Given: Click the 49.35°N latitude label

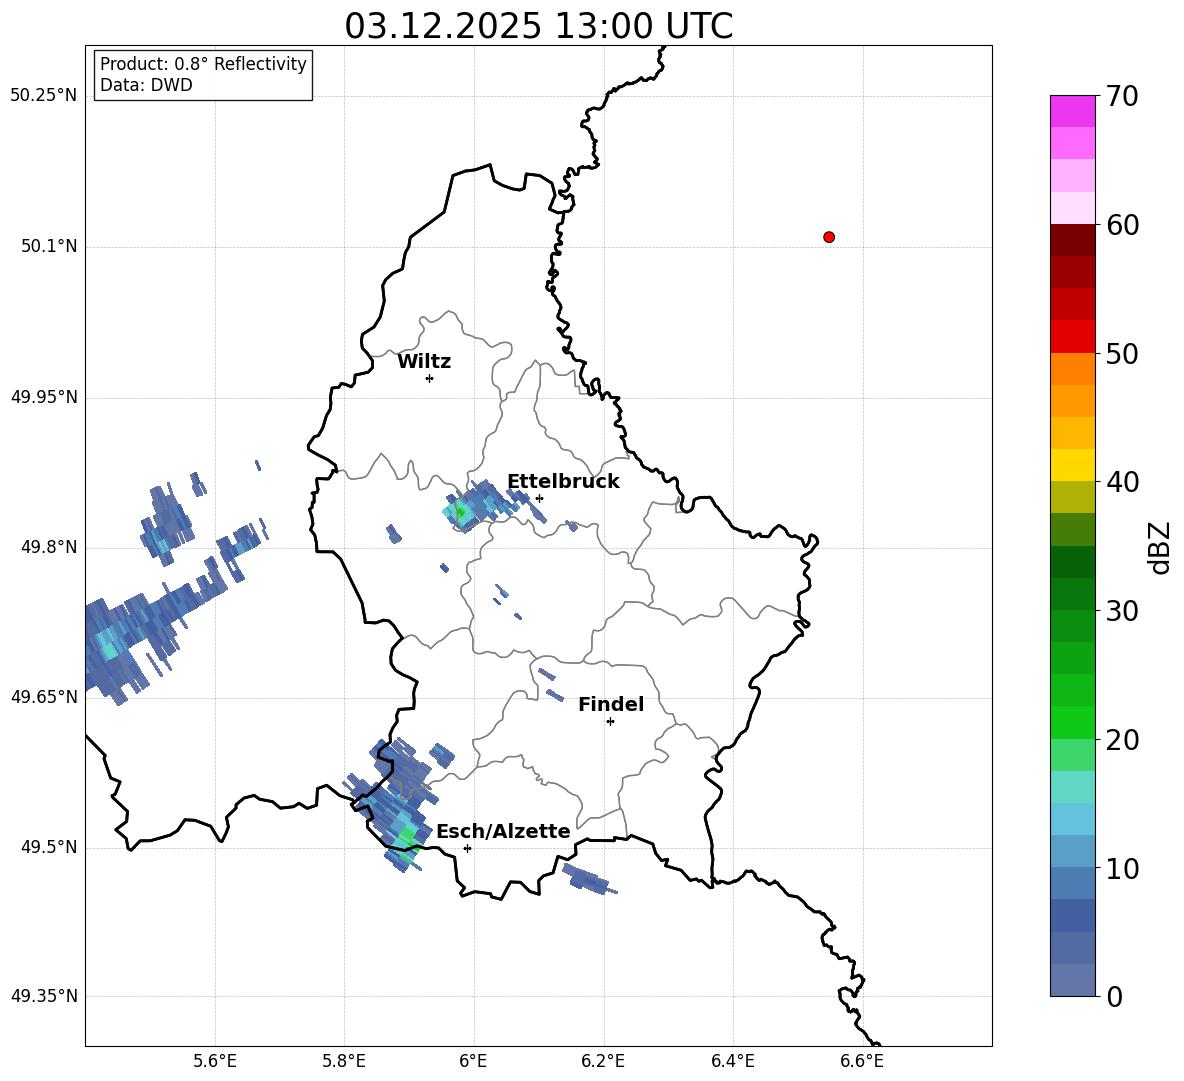Looking at the screenshot, I should point(44,996).
